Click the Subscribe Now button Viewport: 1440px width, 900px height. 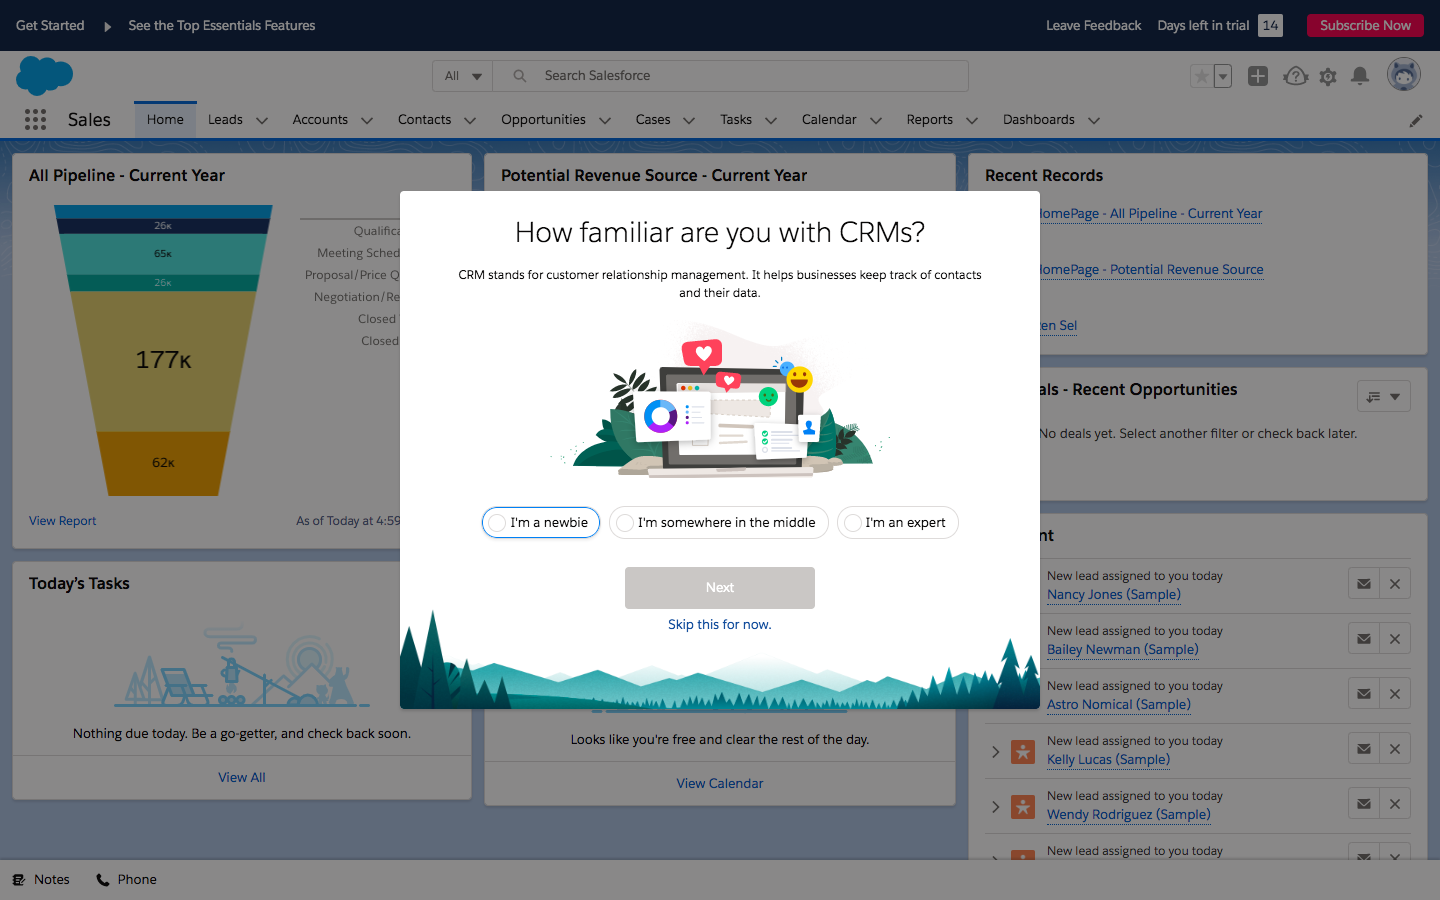click(1364, 26)
